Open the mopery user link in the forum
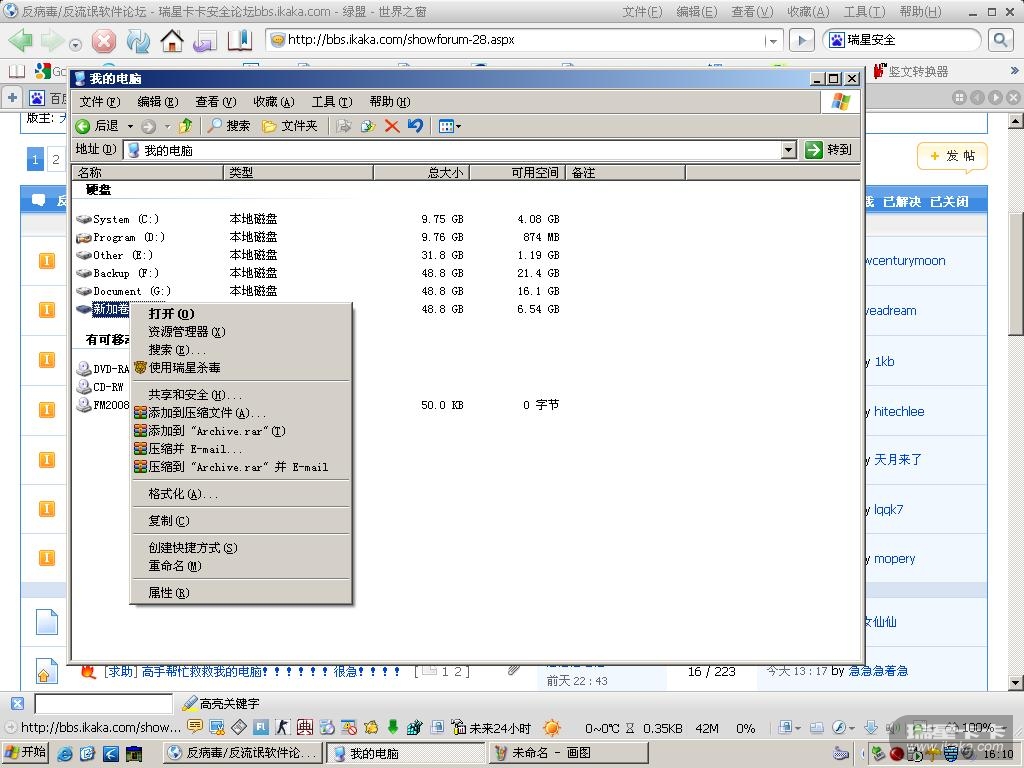This screenshot has width=1024, height=768. [x=894, y=559]
